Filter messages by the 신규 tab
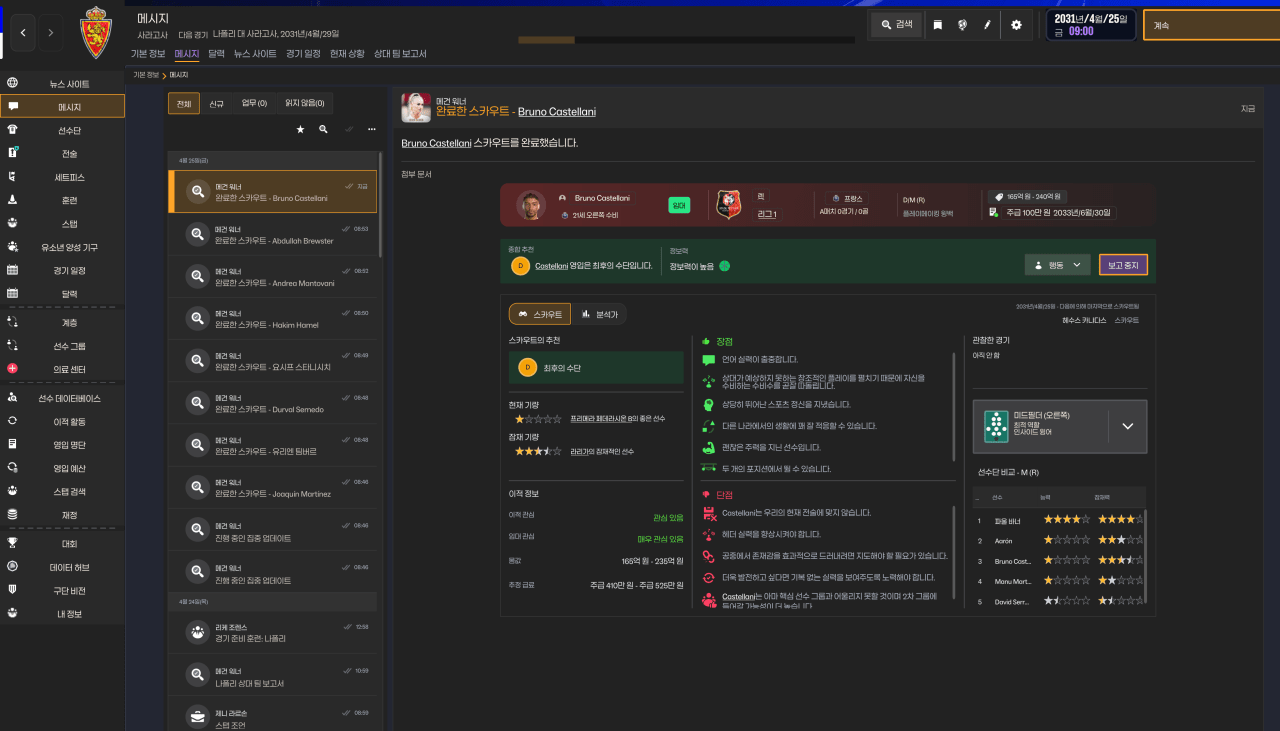The height and width of the screenshot is (731, 1280). (216, 103)
